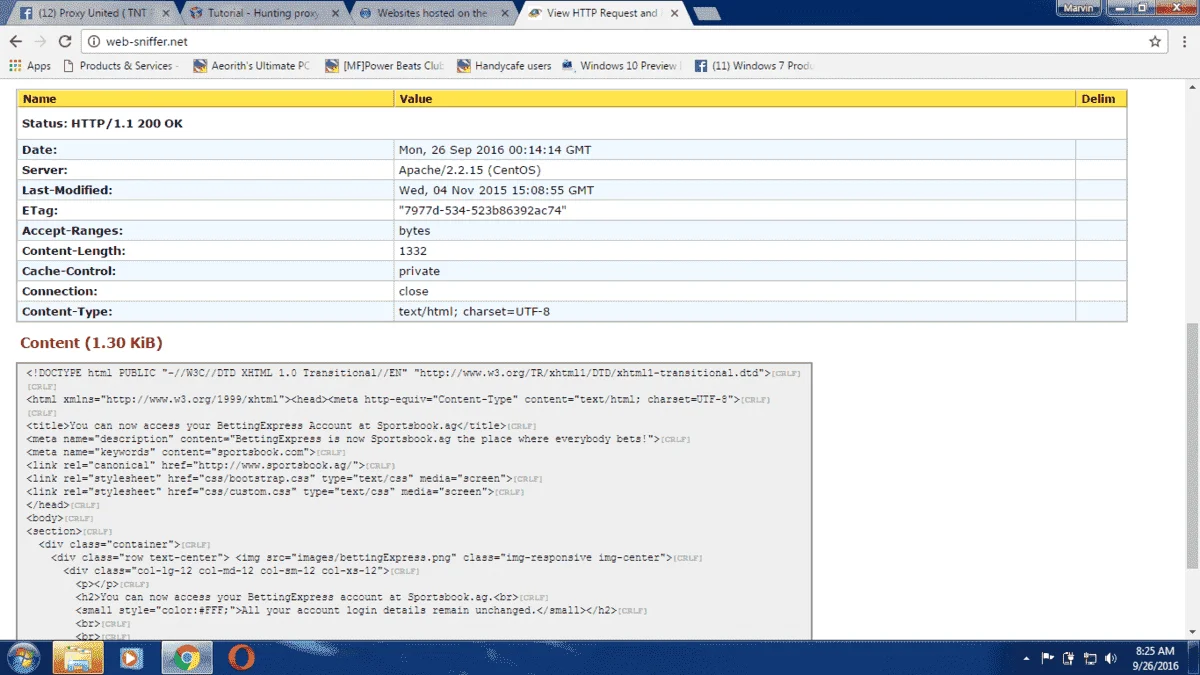Viewport: 1200px width, 675px height.
Task: Open Windows Explorer from the taskbar
Action: [x=78, y=658]
